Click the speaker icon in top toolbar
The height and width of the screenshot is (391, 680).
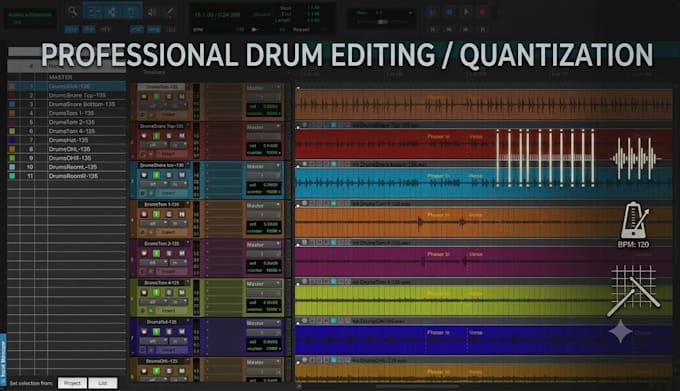[x=151, y=12]
